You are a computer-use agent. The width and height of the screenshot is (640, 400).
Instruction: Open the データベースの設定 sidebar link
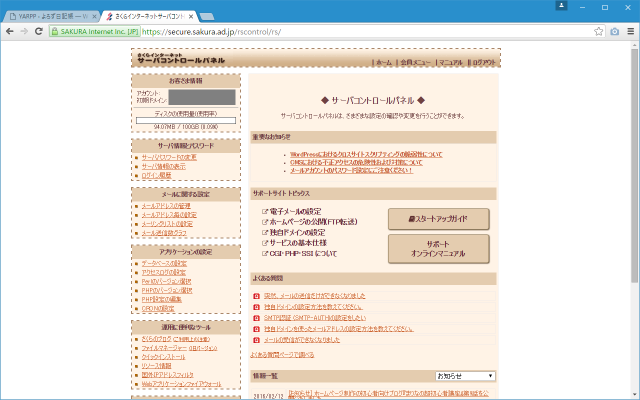(164, 263)
